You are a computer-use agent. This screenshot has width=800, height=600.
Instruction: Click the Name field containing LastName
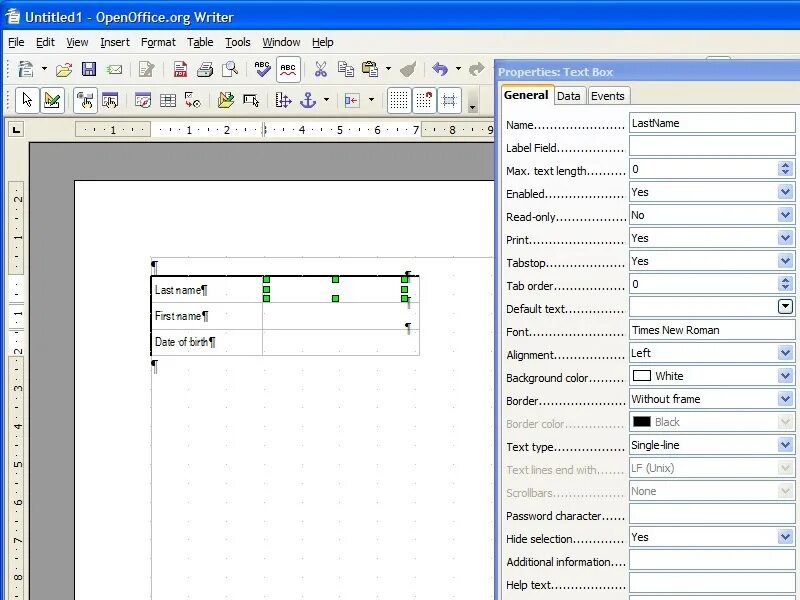coord(712,123)
